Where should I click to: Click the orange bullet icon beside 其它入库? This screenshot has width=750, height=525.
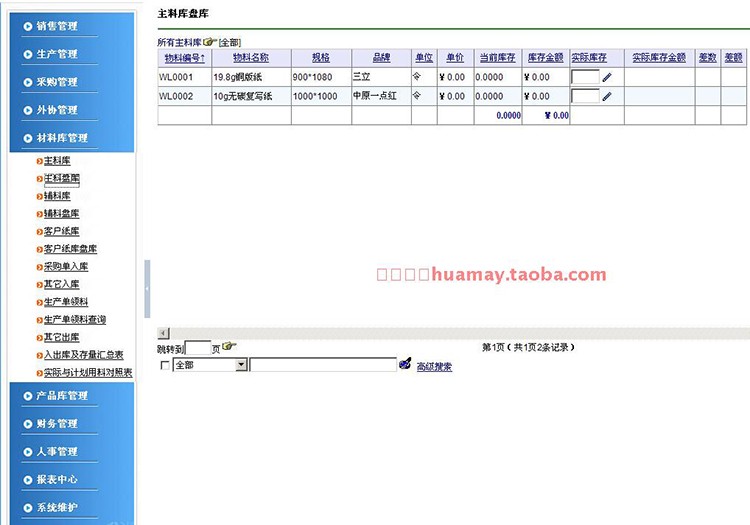40,285
